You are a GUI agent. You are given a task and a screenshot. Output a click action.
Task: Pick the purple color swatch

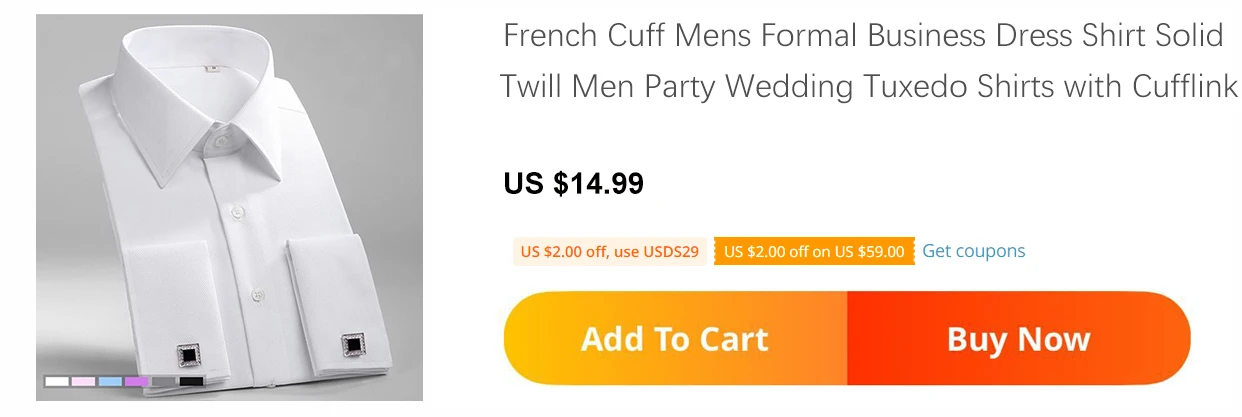(x=137, y=381)
